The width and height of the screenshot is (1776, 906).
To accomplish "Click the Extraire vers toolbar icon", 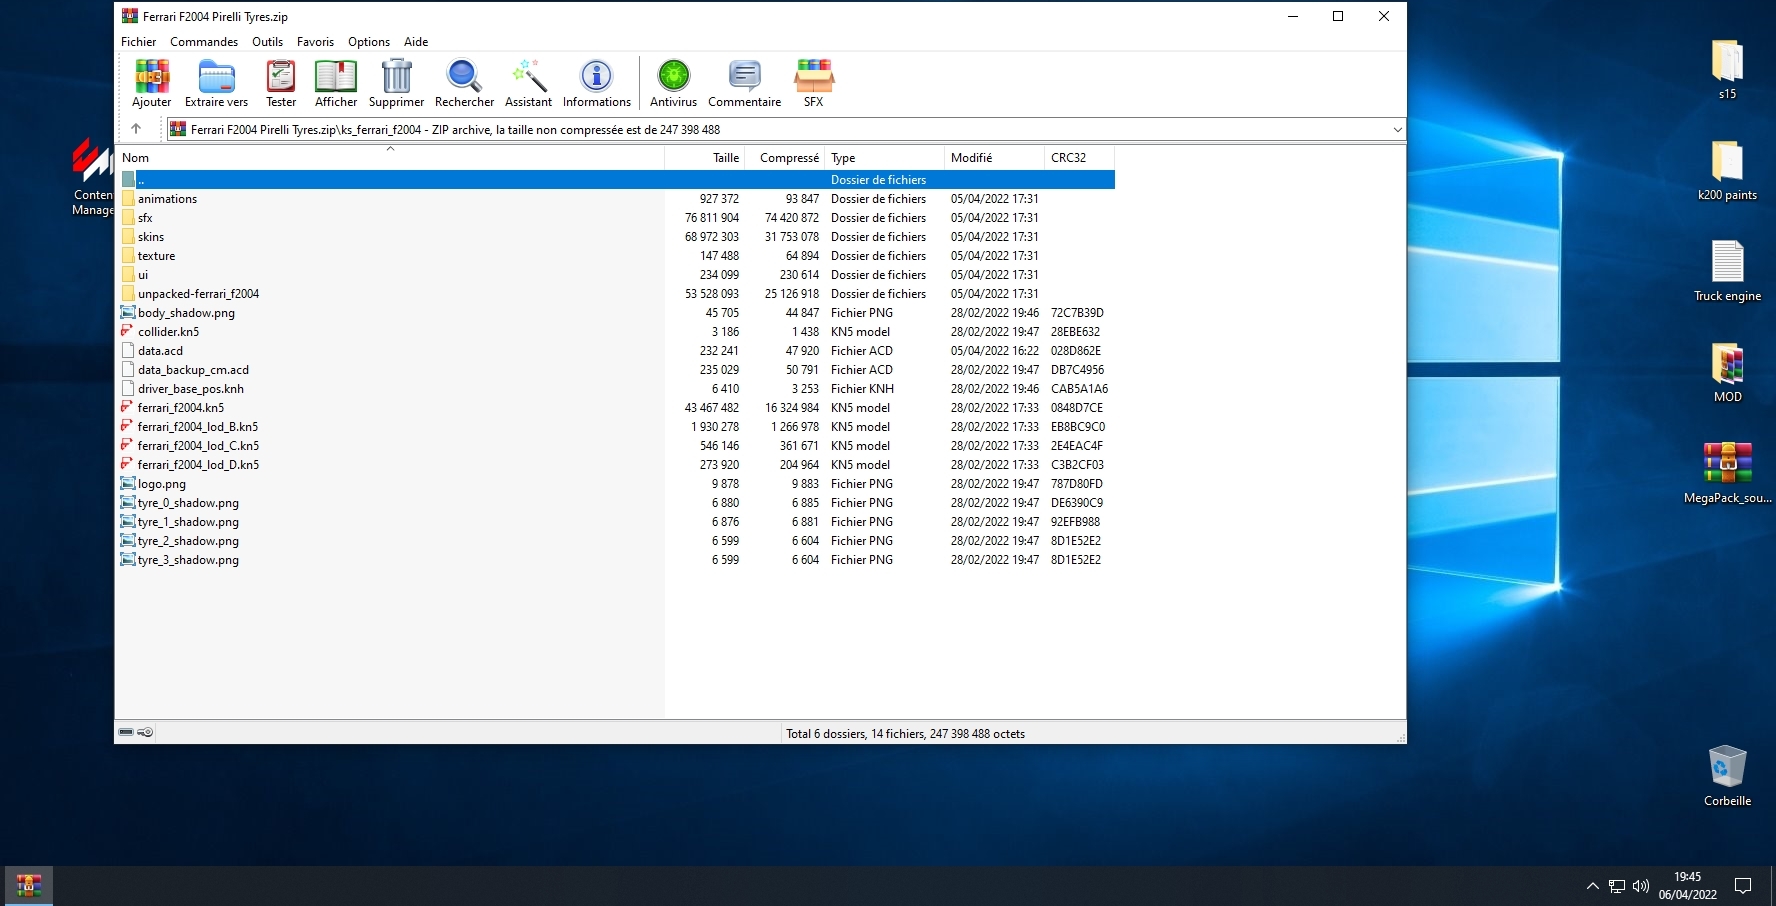I will click(216, 83).
